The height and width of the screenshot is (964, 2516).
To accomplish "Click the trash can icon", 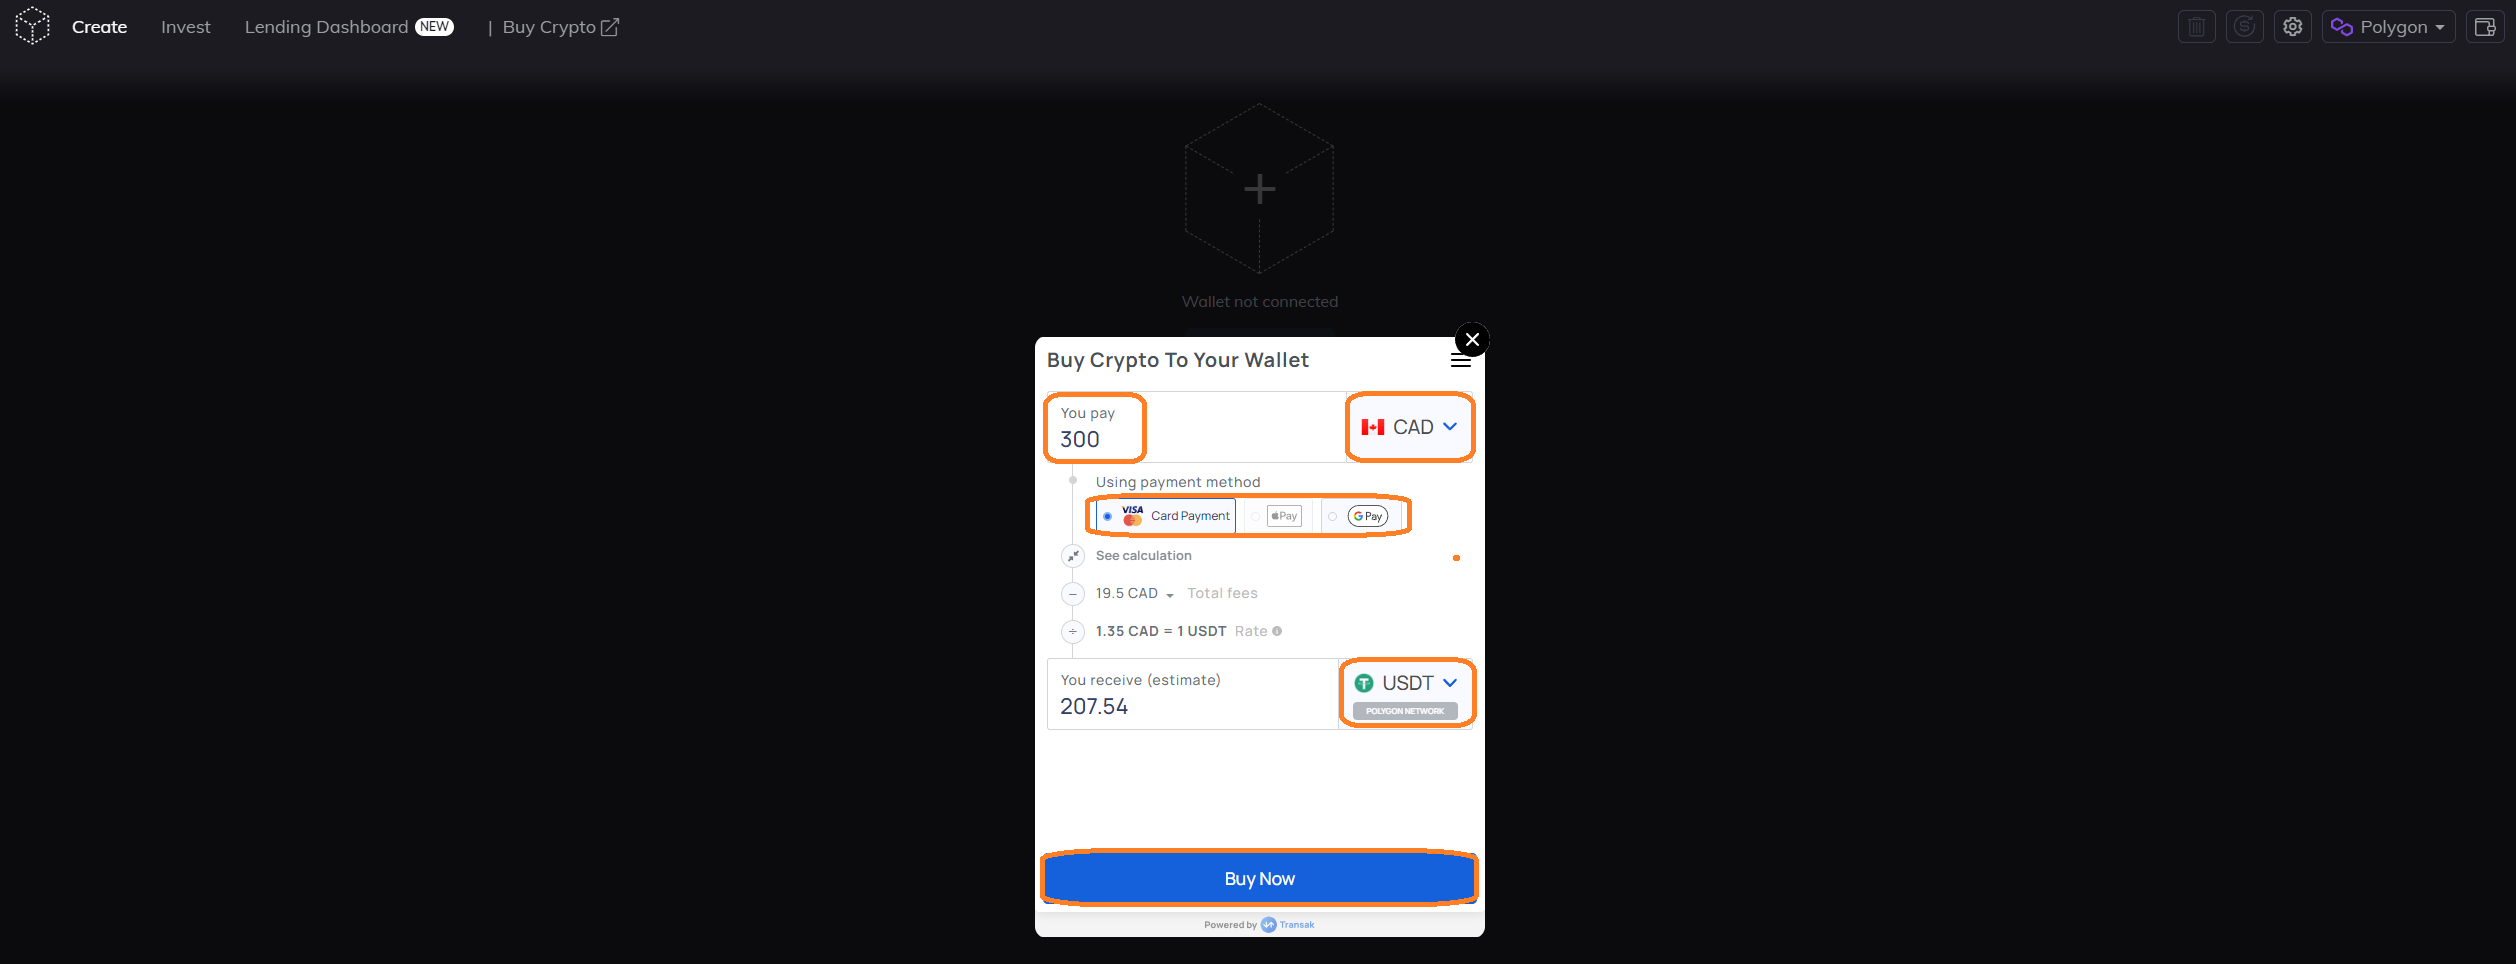I will tap(2197, 27).
